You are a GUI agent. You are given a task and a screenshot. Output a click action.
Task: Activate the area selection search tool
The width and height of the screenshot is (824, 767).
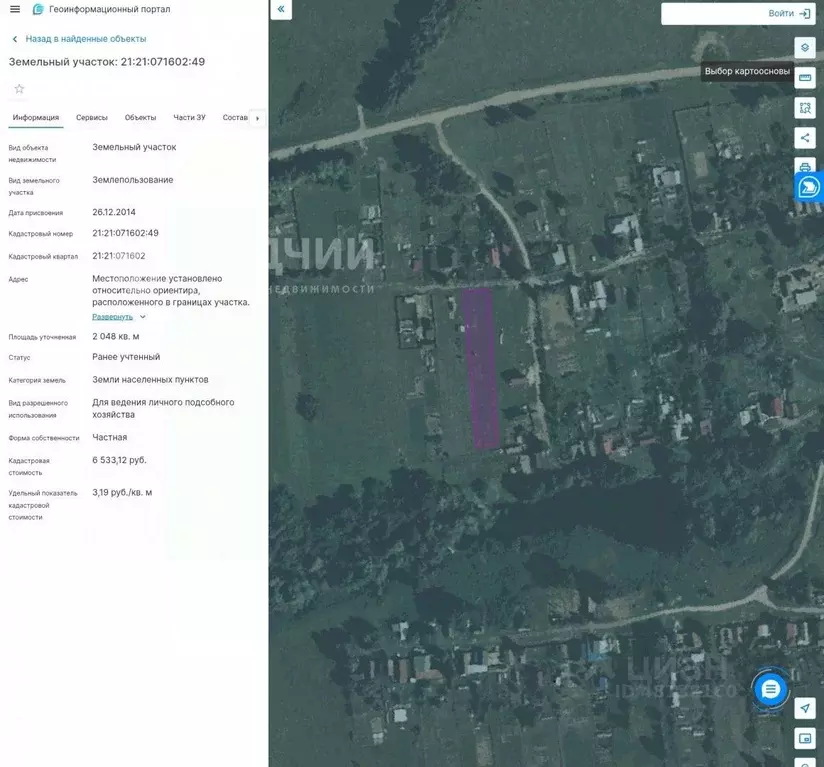click(x=805, y=107)
